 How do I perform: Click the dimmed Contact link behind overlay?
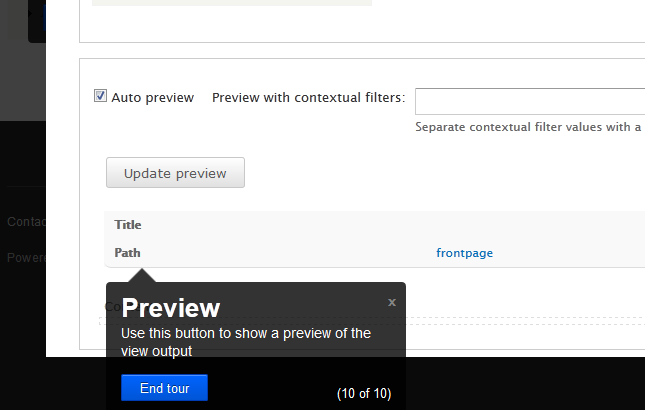26,222
